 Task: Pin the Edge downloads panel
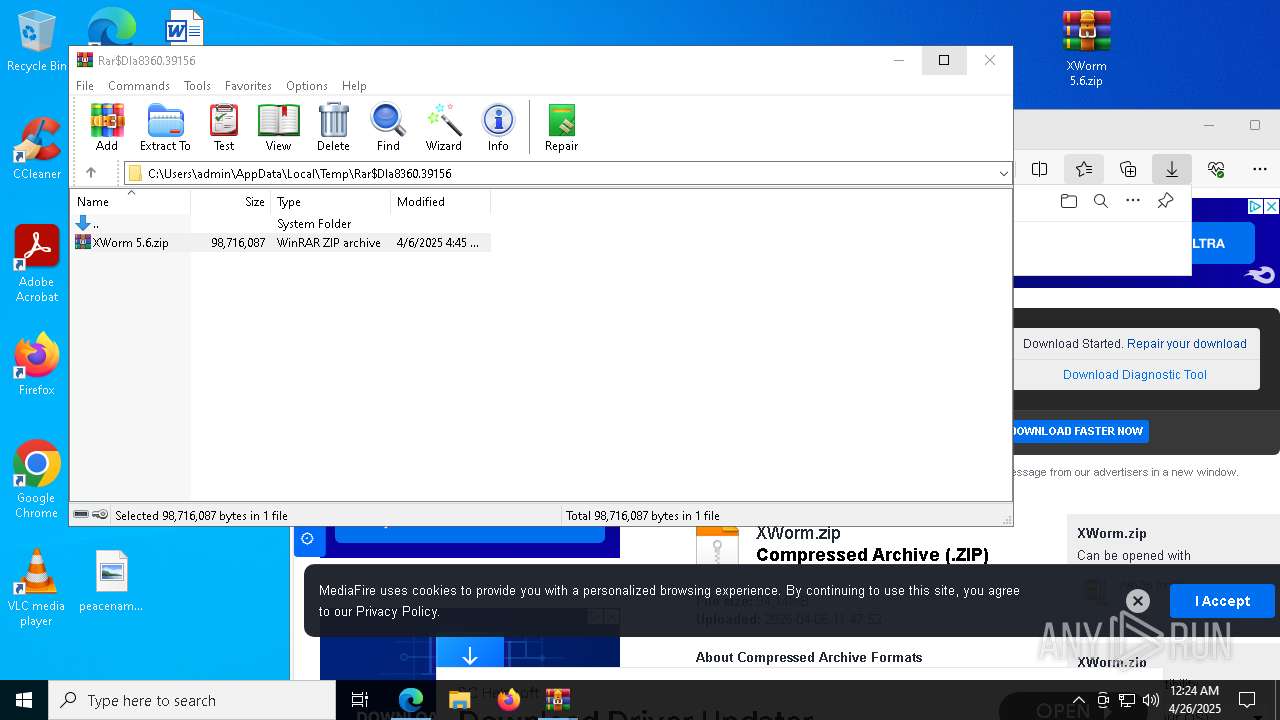(1165, 201)
